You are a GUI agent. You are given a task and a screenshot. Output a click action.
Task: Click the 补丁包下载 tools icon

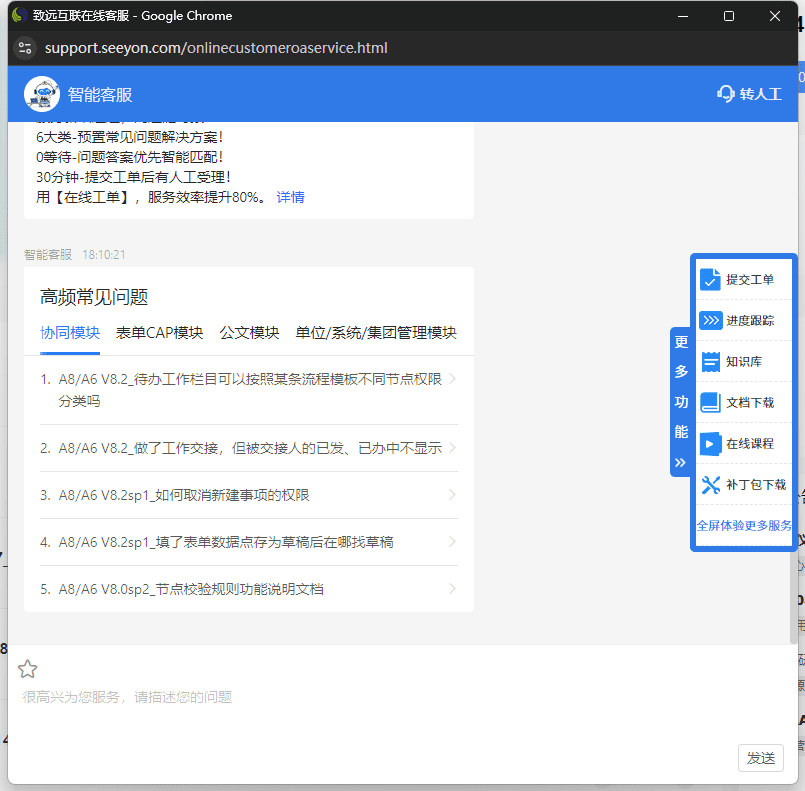pyautogui.click(x=711, y=485)
